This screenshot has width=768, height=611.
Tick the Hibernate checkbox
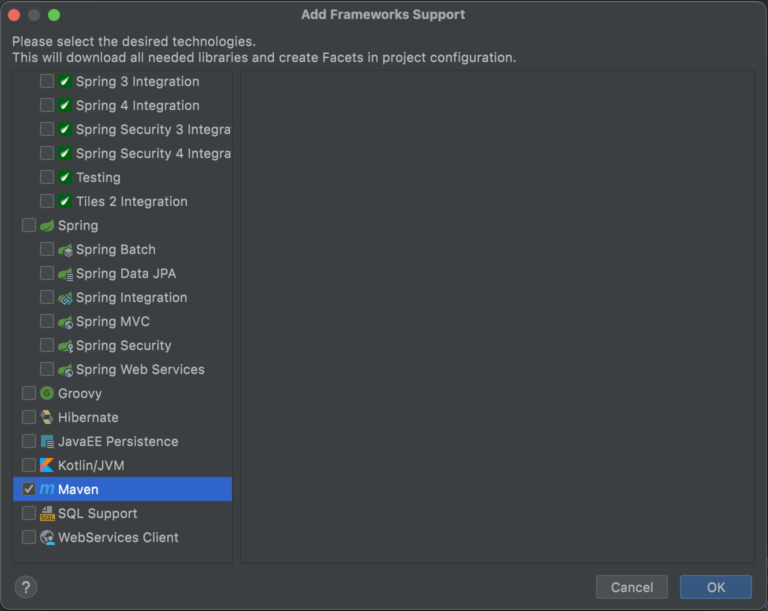tap(29, 417)
